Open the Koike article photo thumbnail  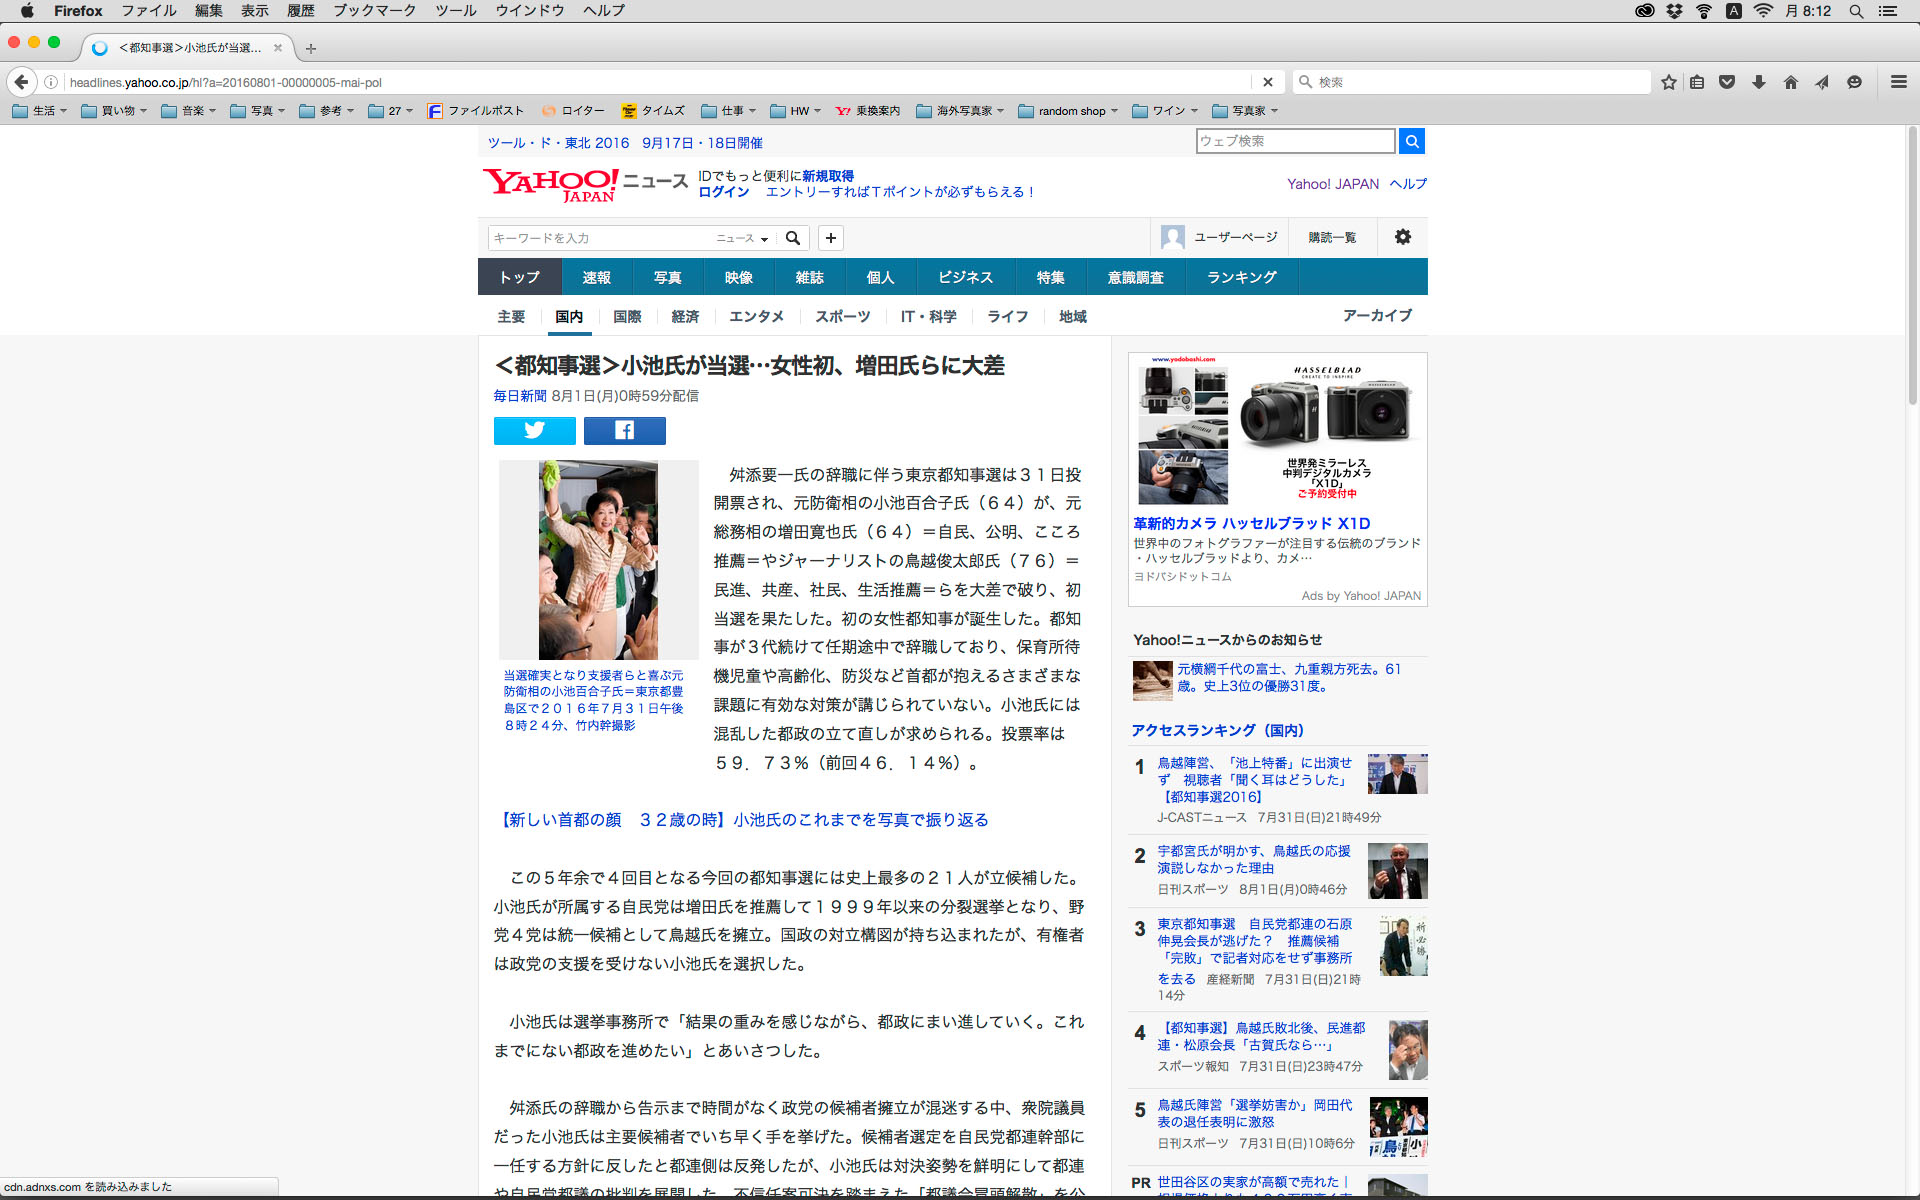pos(598,559)
